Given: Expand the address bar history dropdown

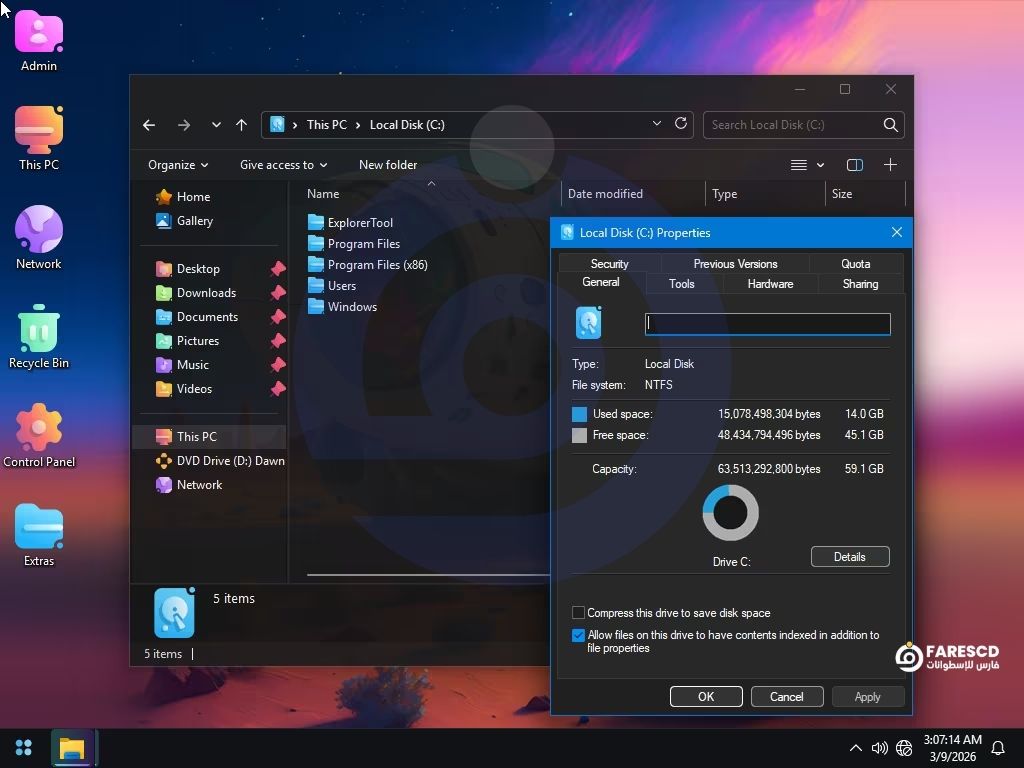Looking at the screenshot, I should pyautogui.click(x=656, y=124).
